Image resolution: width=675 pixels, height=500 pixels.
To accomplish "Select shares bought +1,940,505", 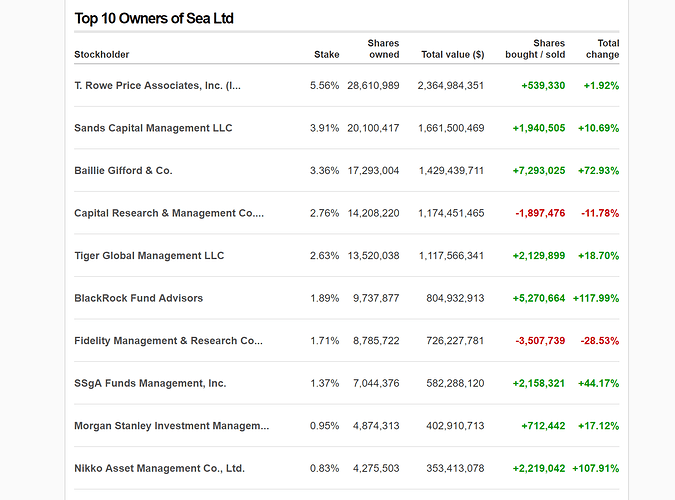I will 539,128.
